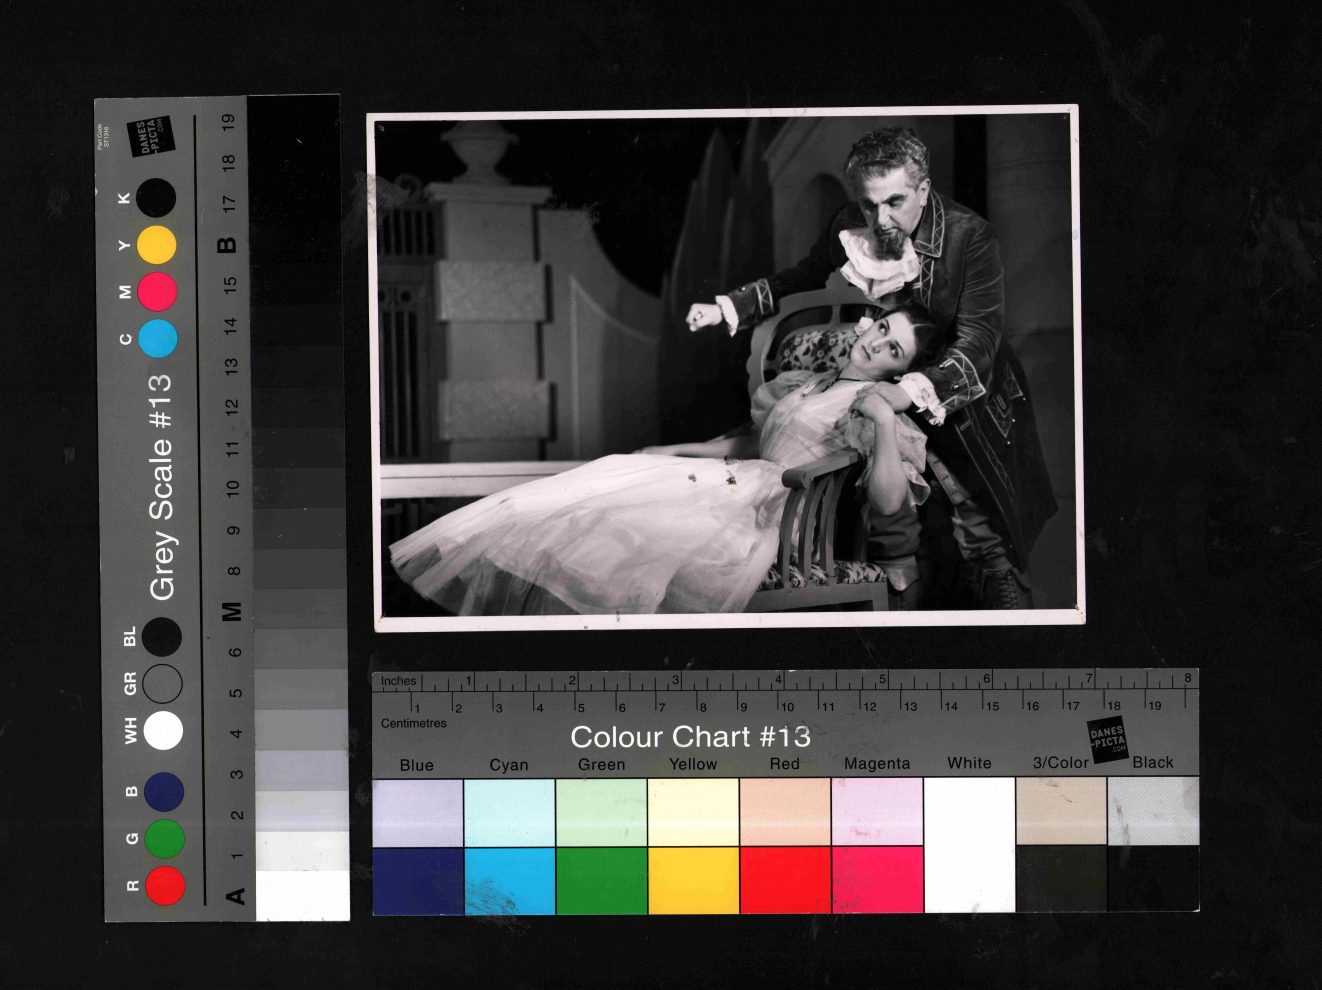1322x990 pixels.
Task: Click the bright cyan swatch on Colour Chart
Action: point(509,880)
